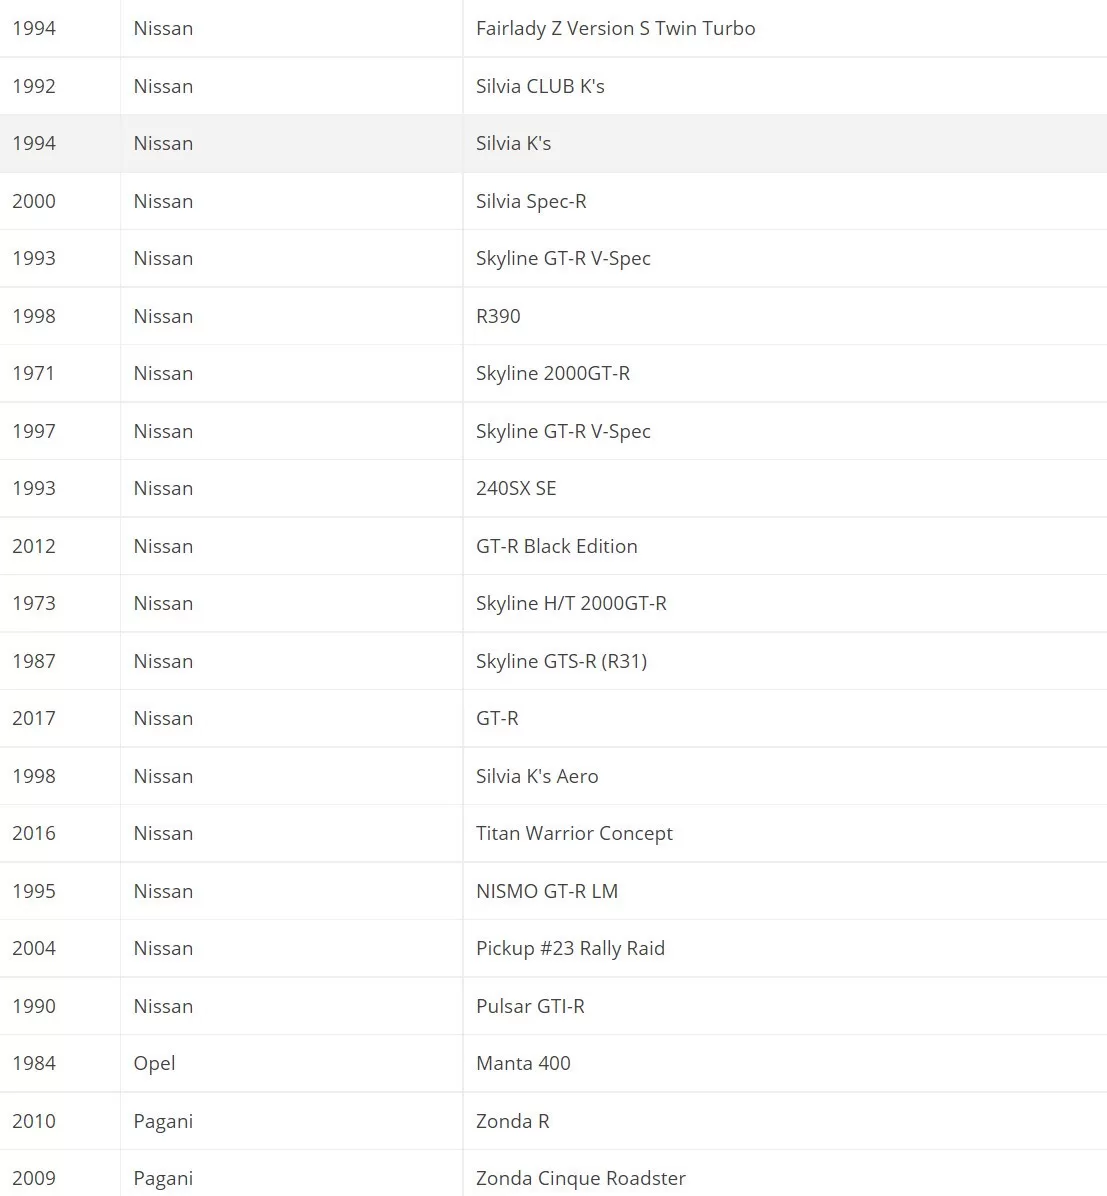The image size is (1107, 1196).
Task: Select the 1993 Skyline GT-R V-Spec row
Action: point(553,259)
